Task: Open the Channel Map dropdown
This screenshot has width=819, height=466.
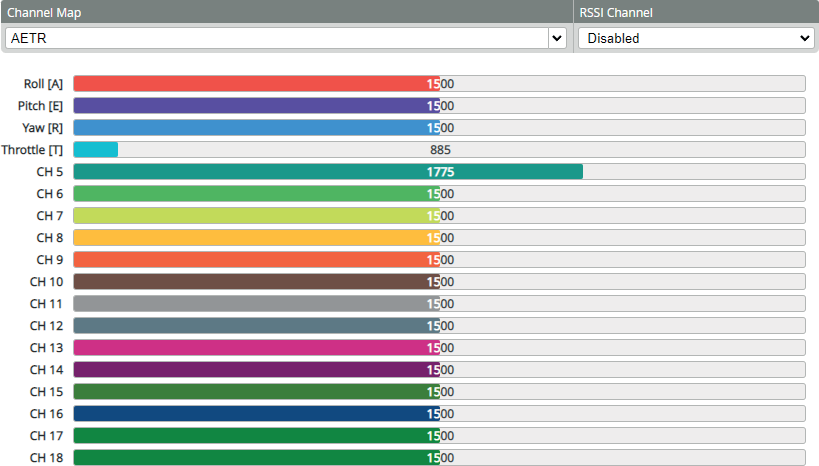Action: (286, 38)
